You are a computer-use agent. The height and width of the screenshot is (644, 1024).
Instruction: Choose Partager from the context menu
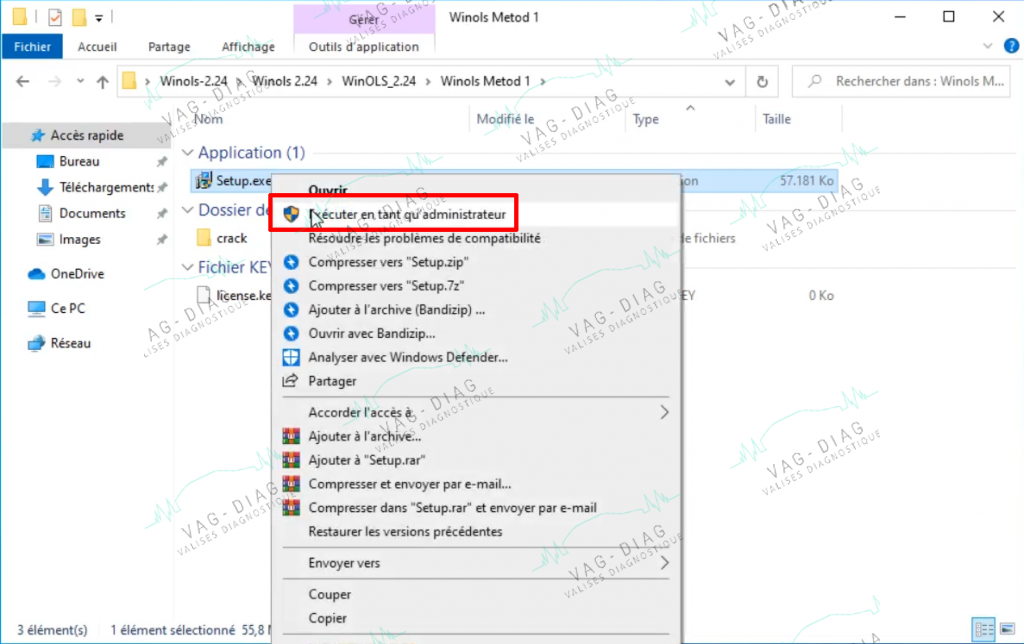332,381
